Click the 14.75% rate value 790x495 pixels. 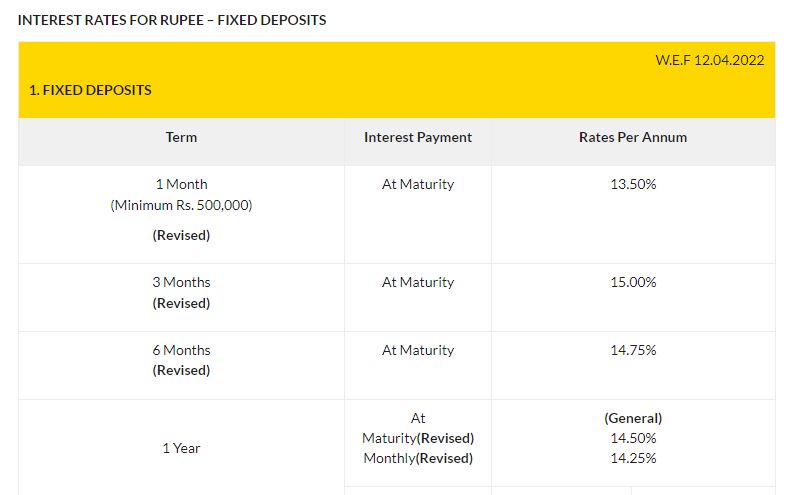point(633,350)
